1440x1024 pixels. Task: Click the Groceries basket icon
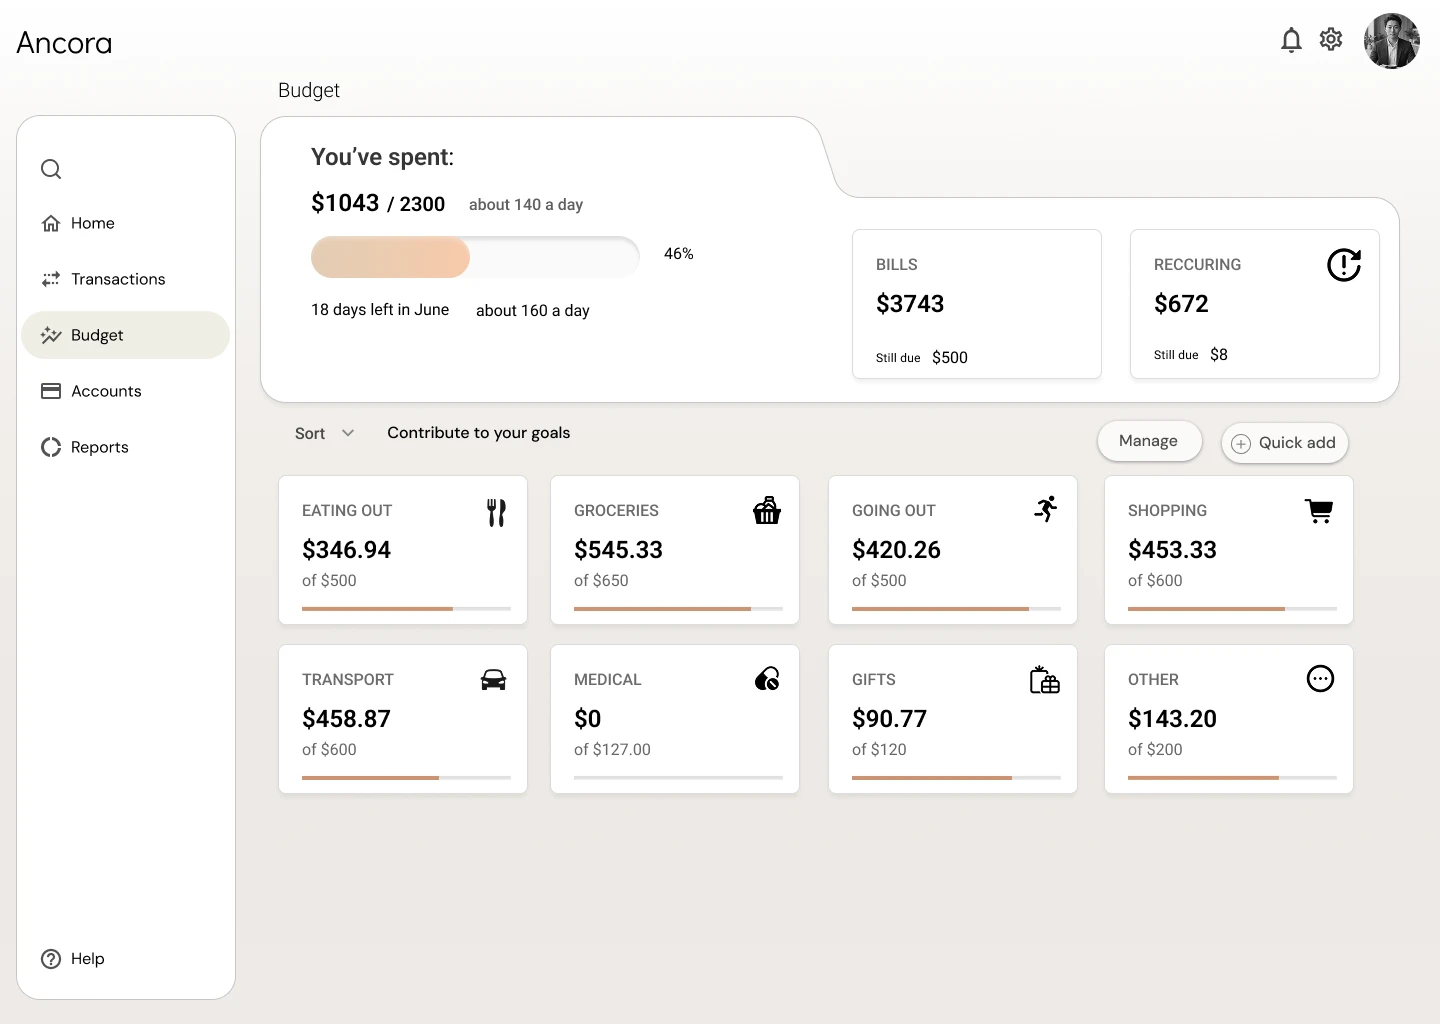click(x=767, y=510)
